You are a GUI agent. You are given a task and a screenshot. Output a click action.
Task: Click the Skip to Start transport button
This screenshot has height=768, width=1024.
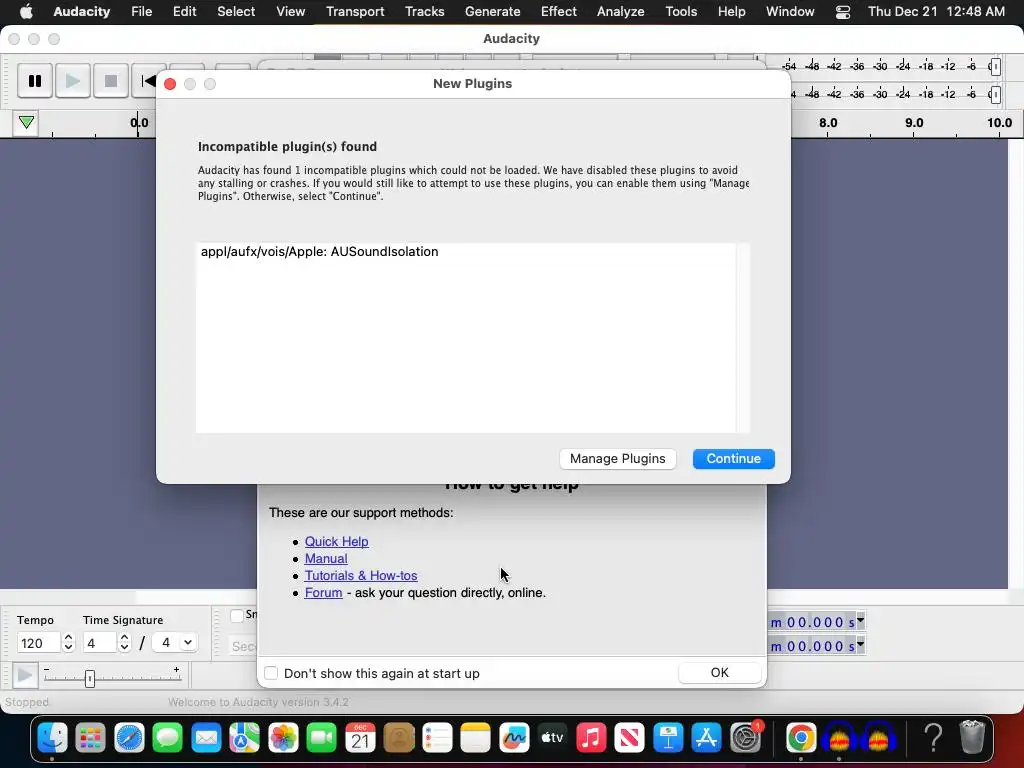[148, 81]
